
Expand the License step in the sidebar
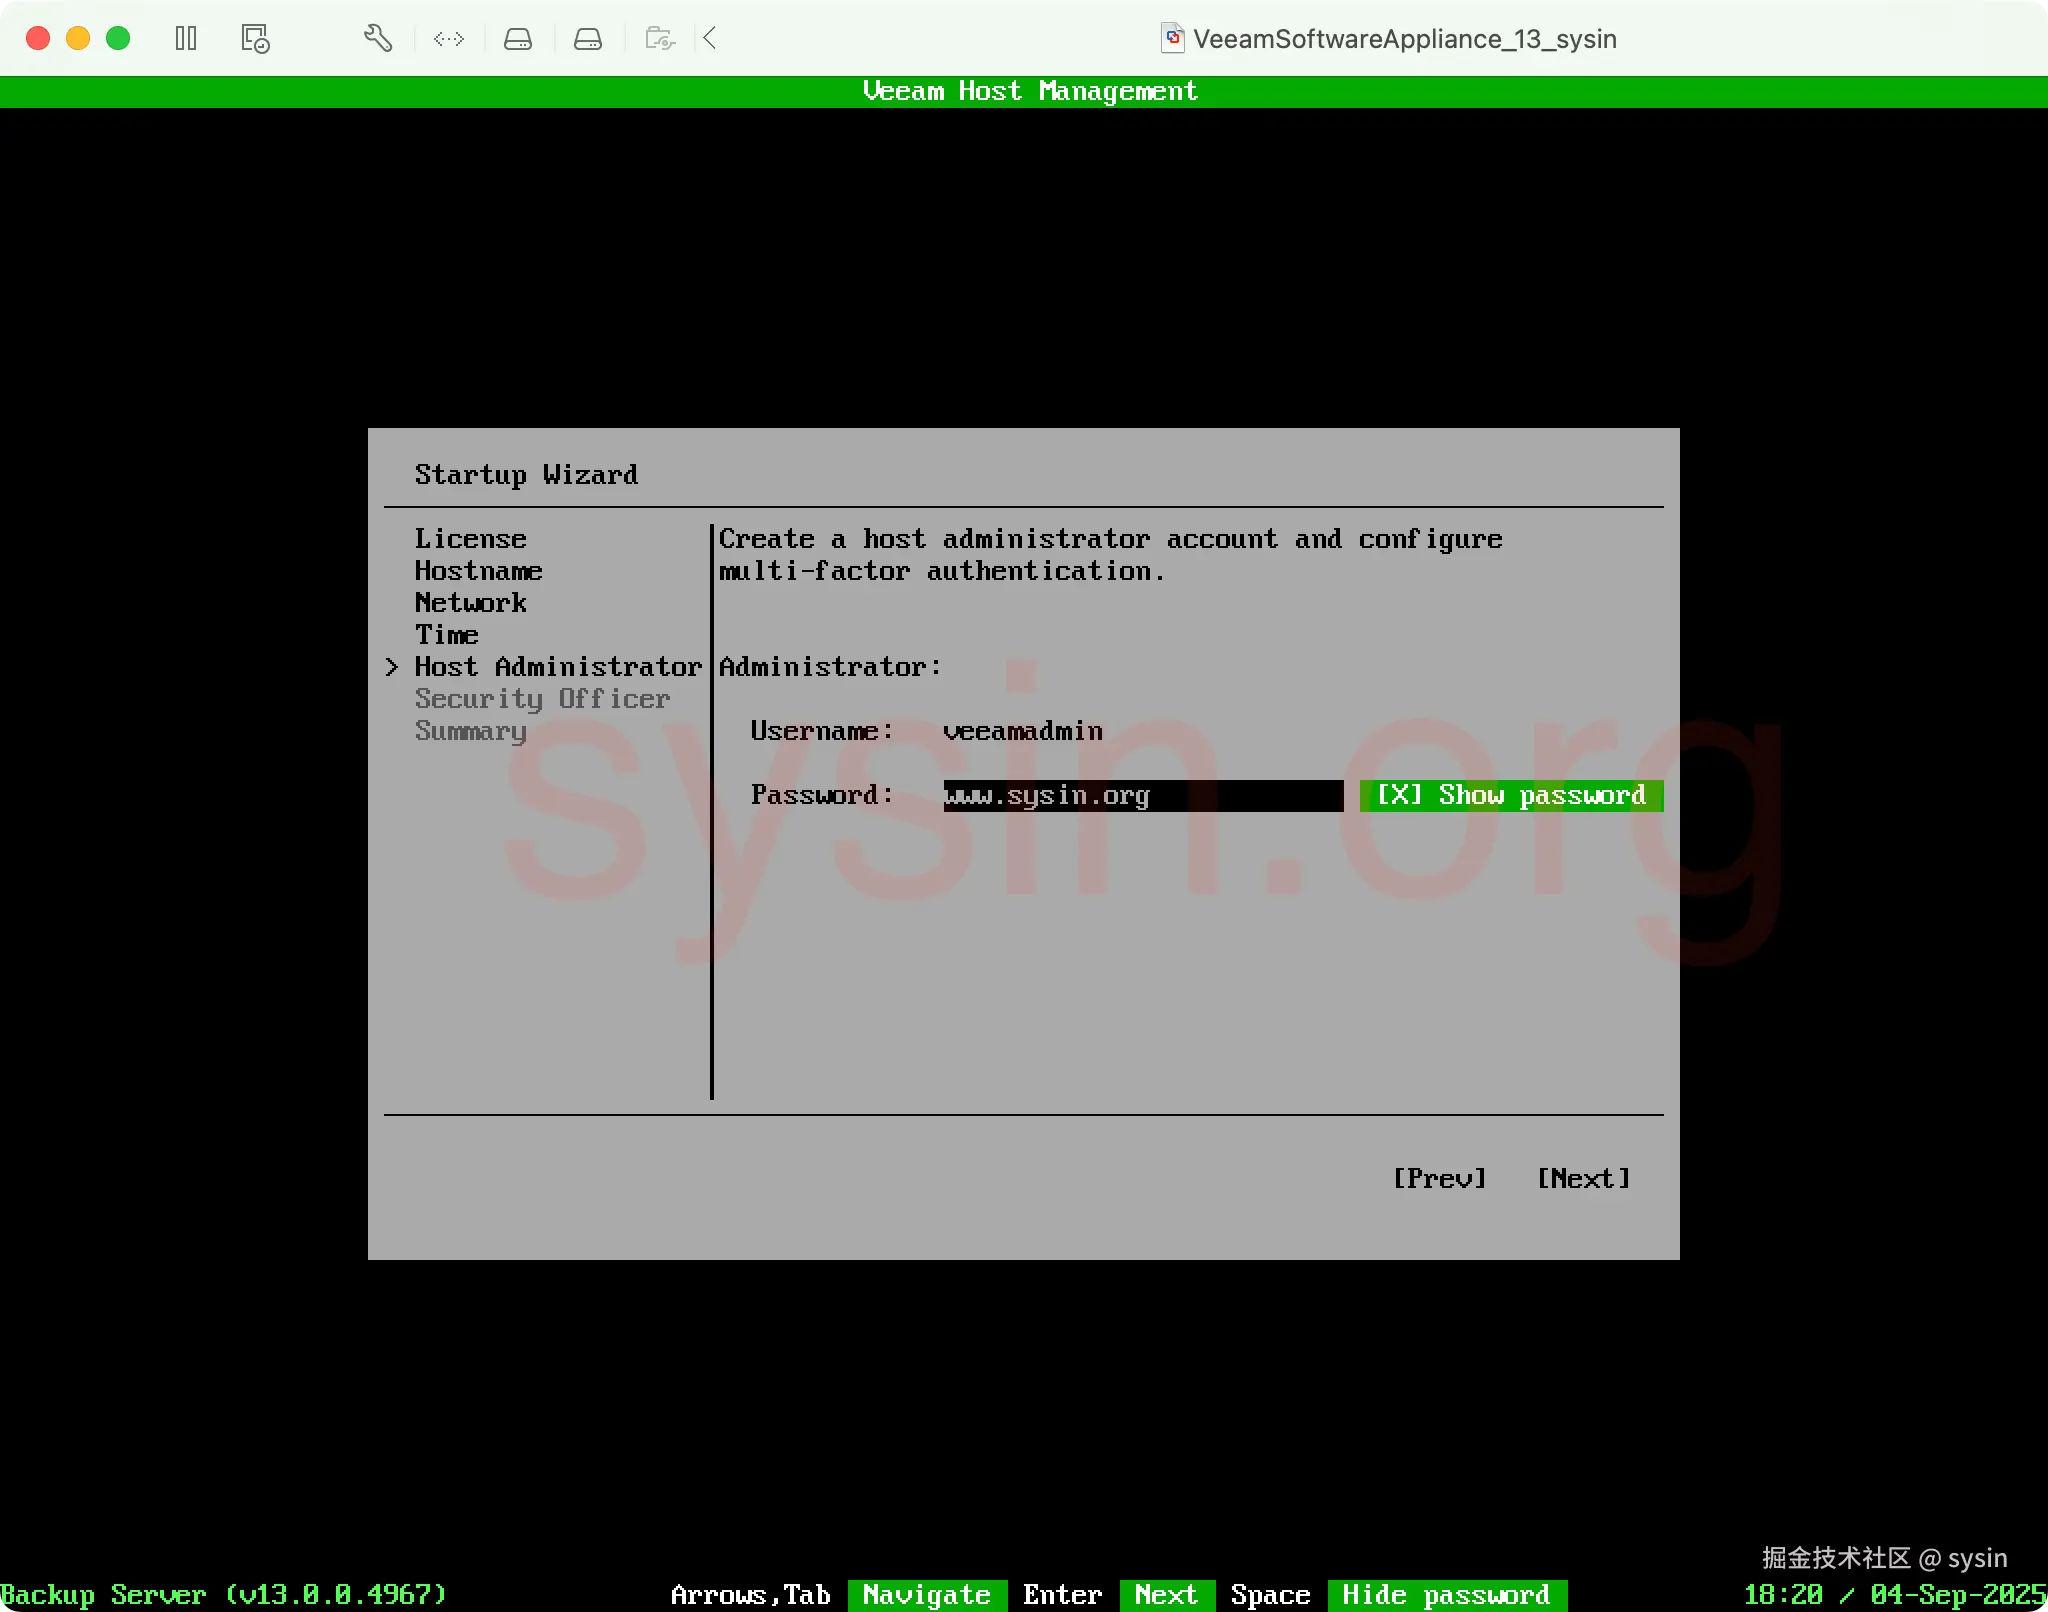(x=470, y=538)
